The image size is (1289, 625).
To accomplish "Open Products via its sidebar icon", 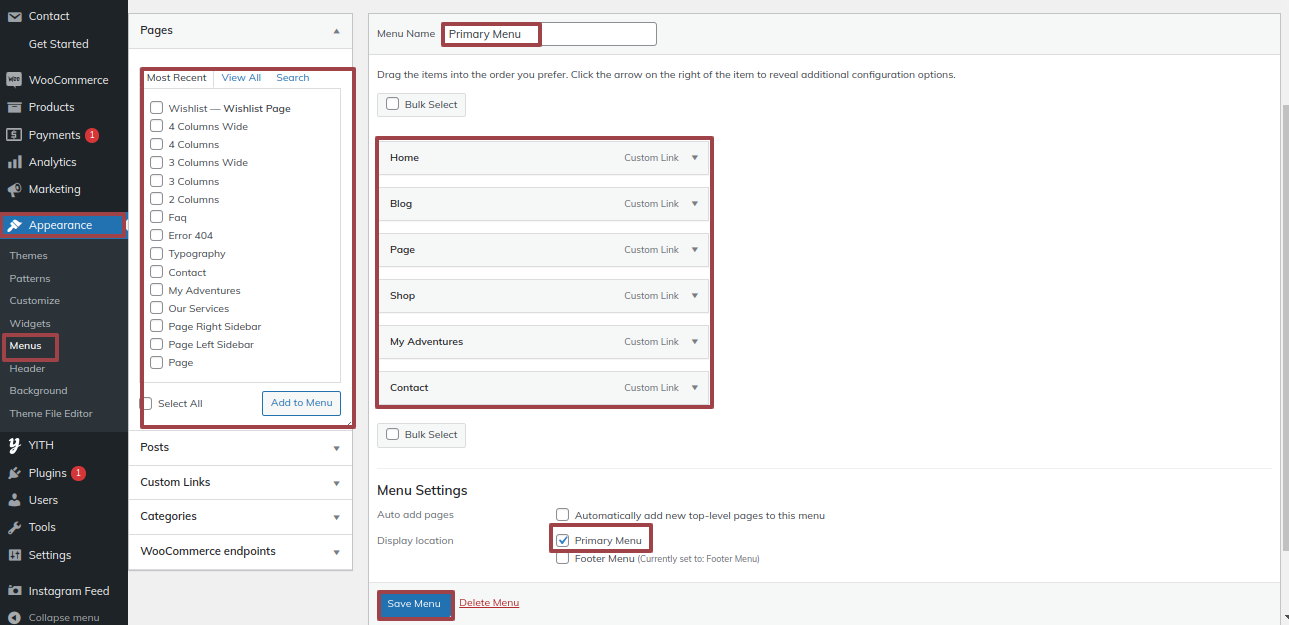I will [14, 107].
